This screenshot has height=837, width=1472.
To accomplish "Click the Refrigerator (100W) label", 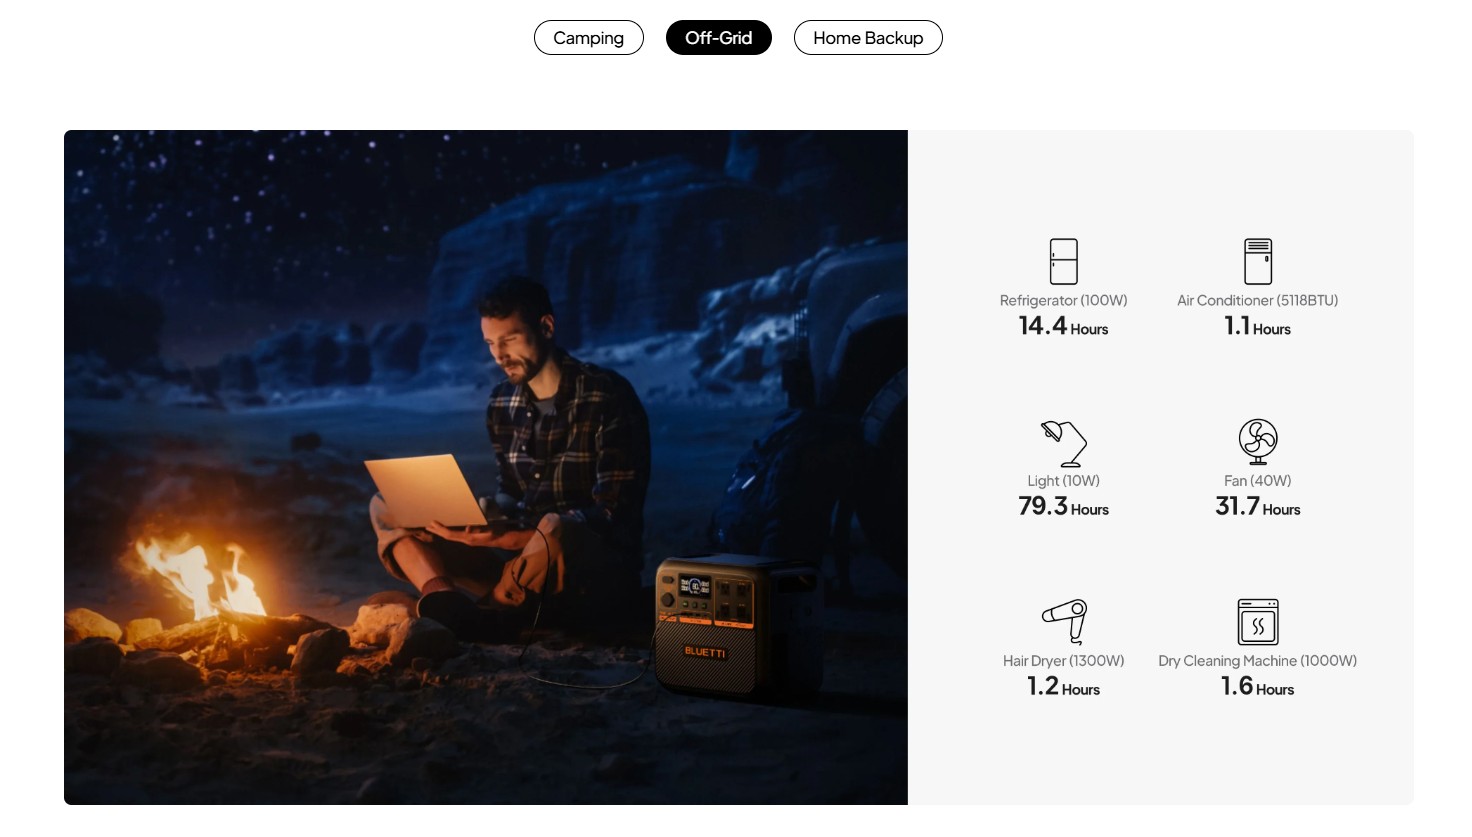I will [x=1063, y=300].
